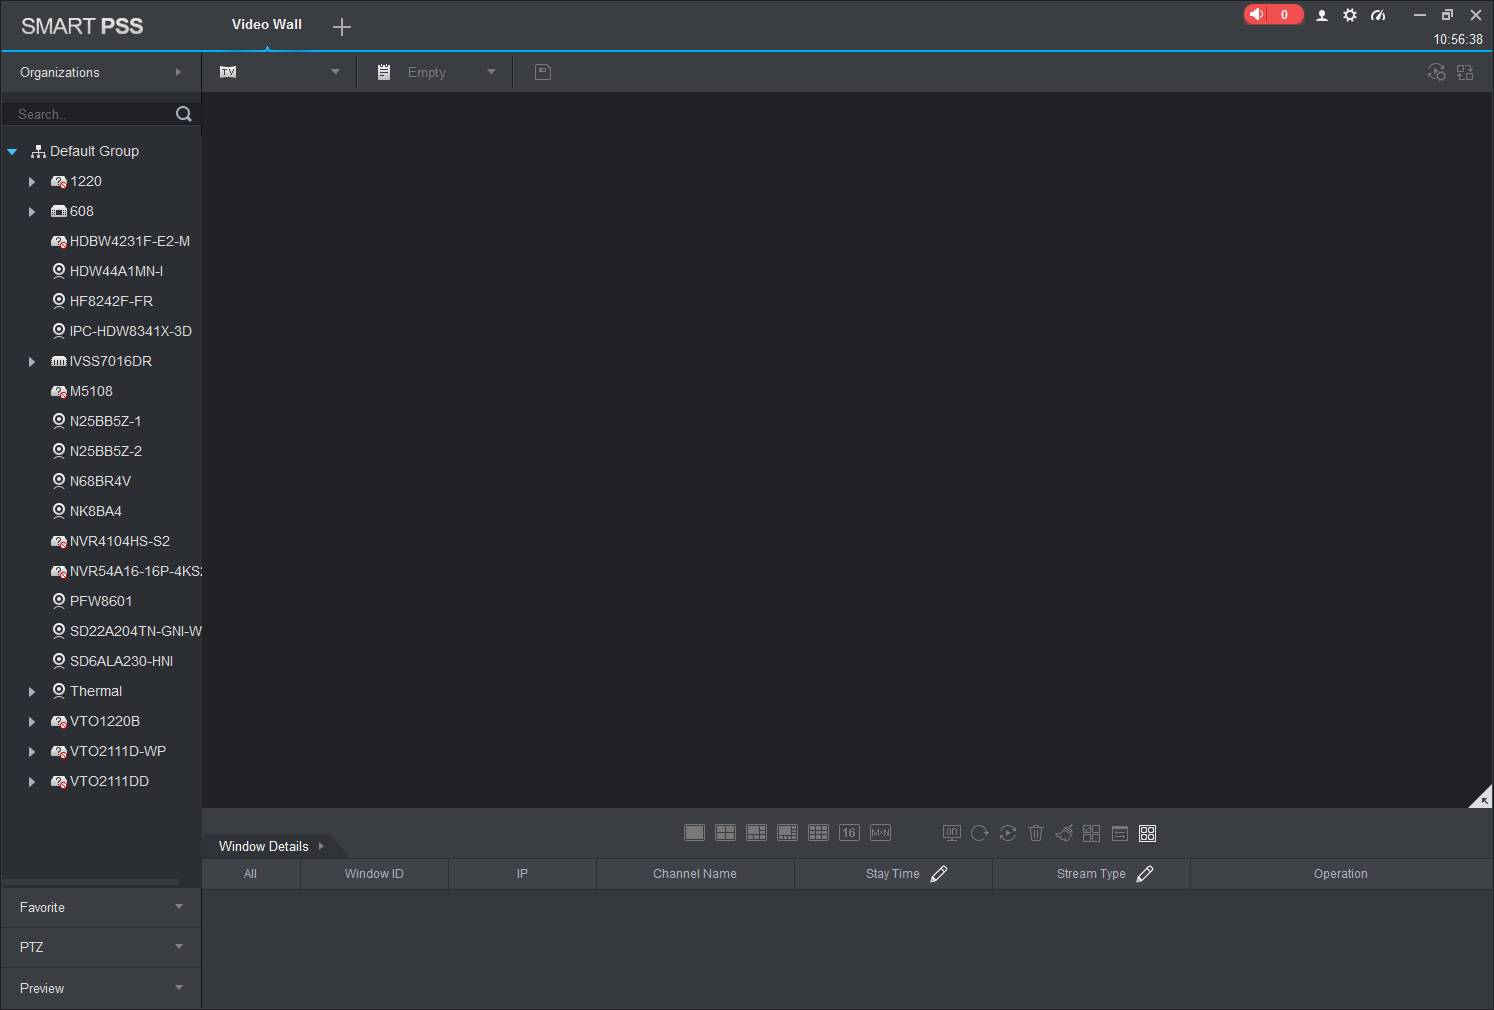Click the refresh circular arrow icon
This screenshot has width=1494, height=1010.
[x=980, y=833]
